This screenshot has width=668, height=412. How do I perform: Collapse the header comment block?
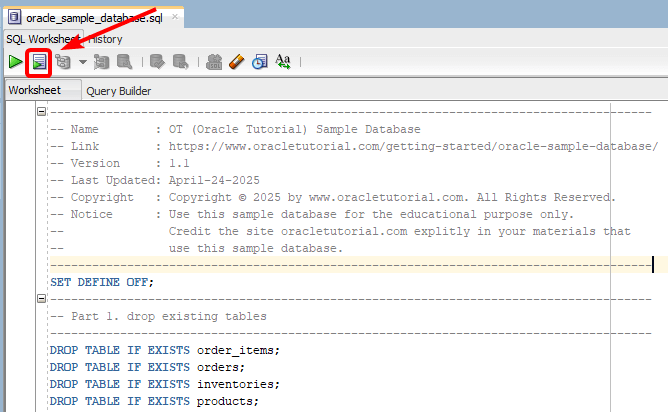pyautogui.click(x=41, y=112)
